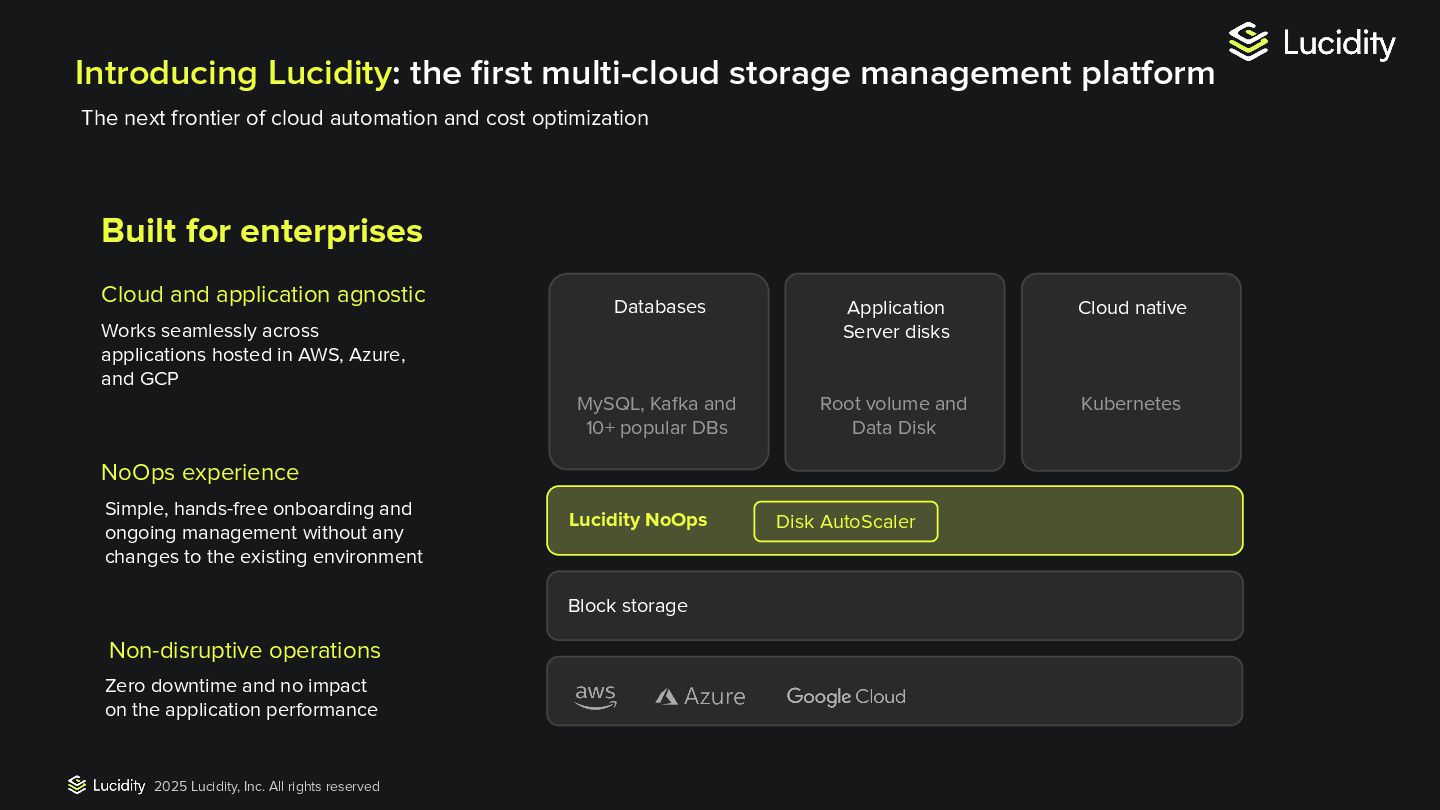The width and height of the screenshot is (1440, 810).
Task: Click the Cloud and application agnostic heading
Action: point(263,295)
